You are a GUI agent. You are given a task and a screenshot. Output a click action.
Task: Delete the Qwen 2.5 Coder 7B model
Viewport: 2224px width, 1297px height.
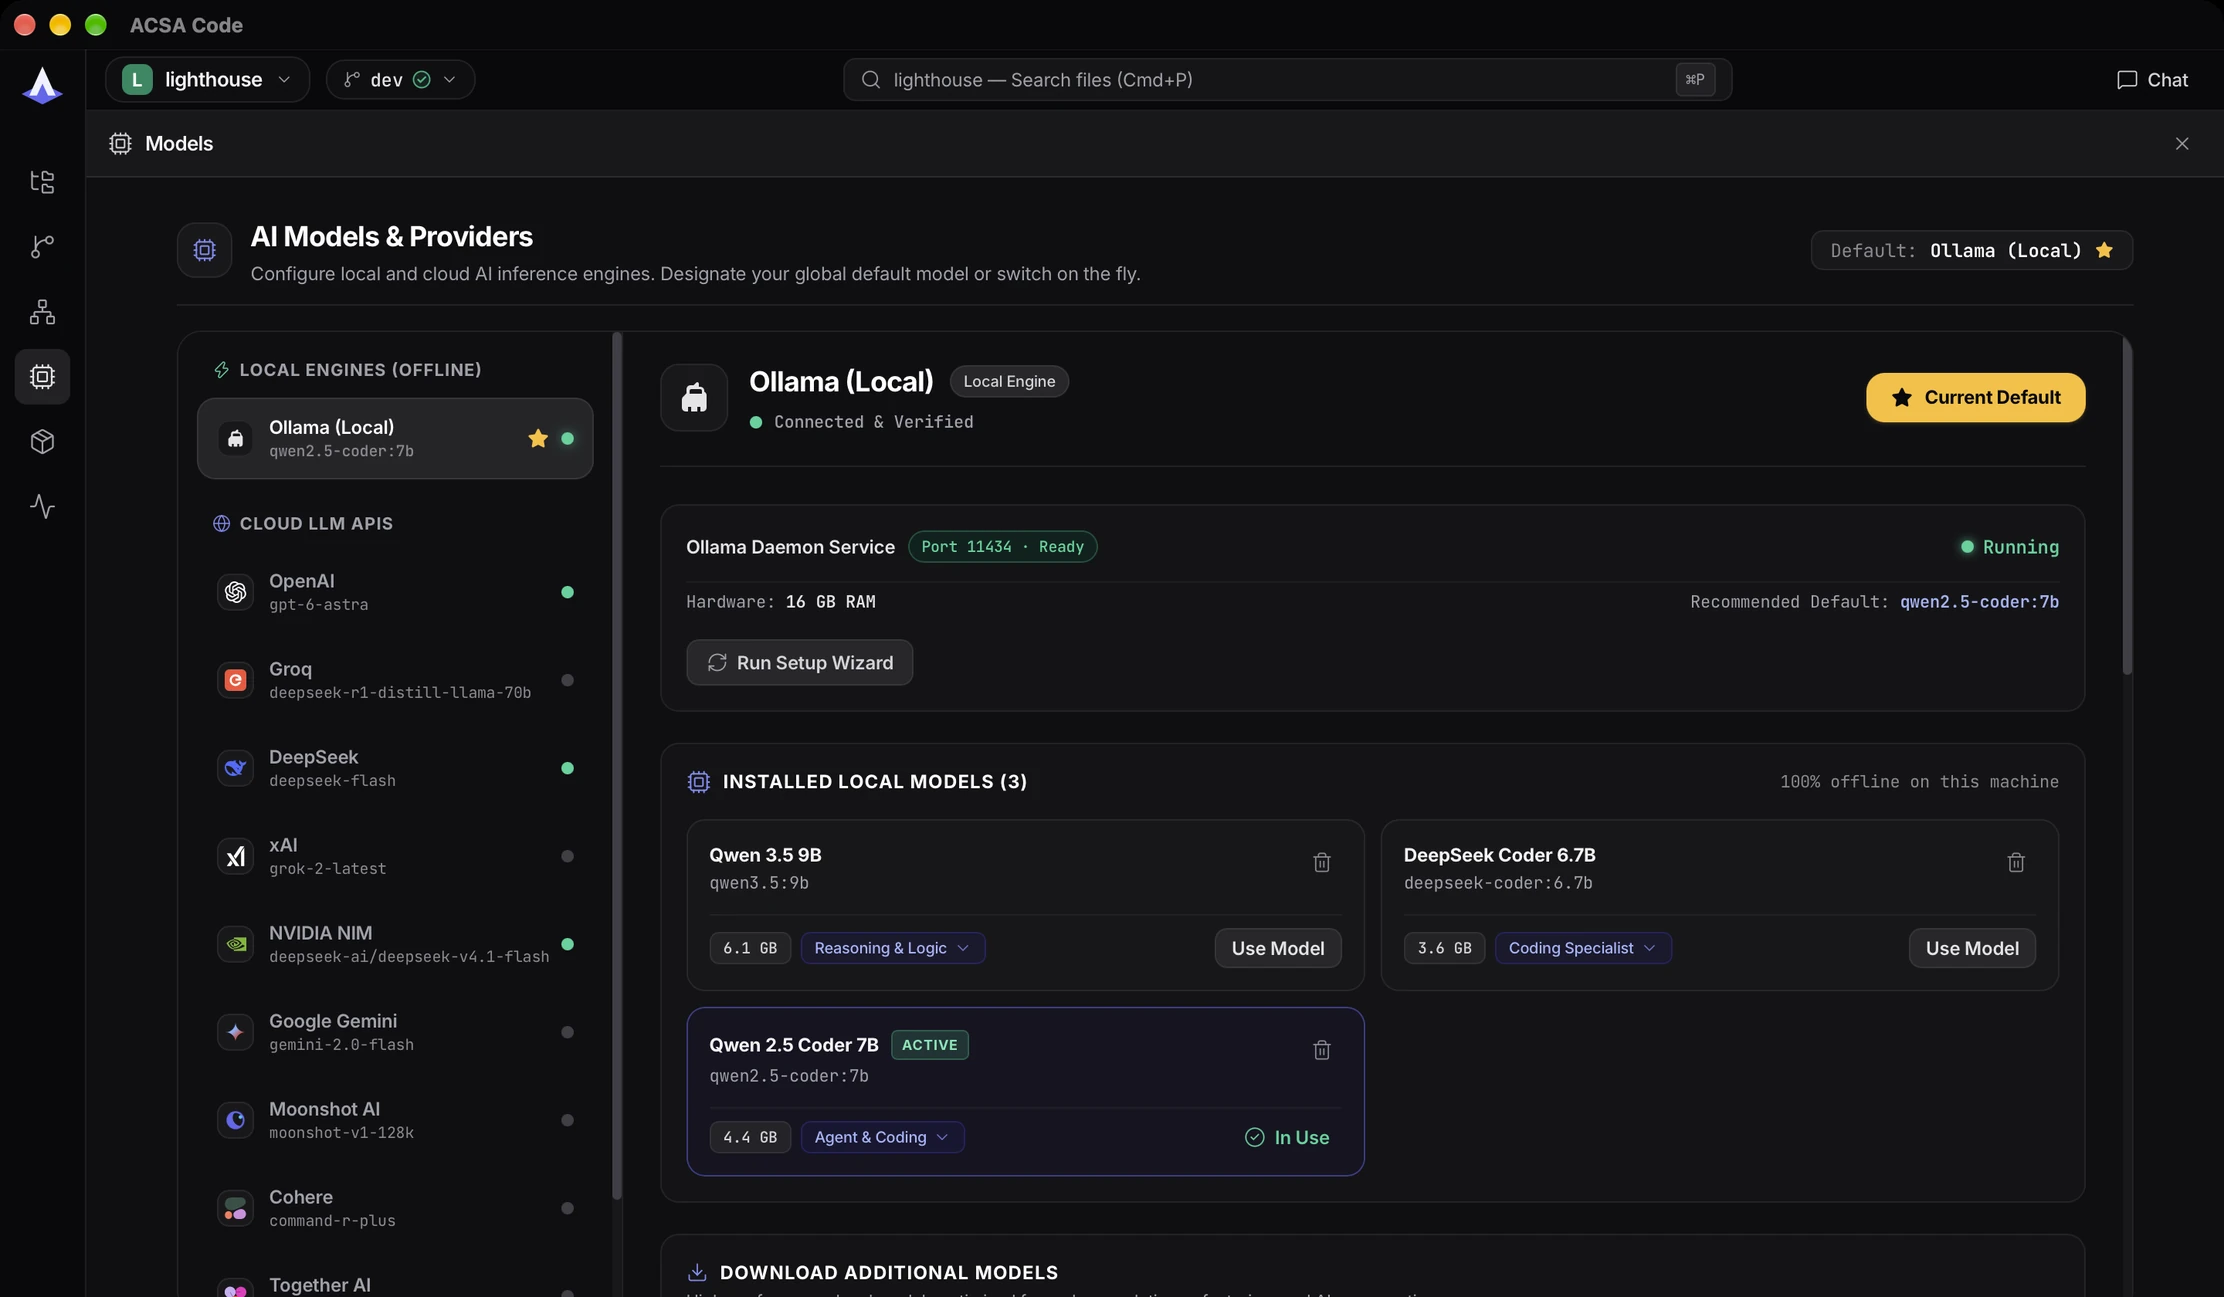click(1321, 1050)
